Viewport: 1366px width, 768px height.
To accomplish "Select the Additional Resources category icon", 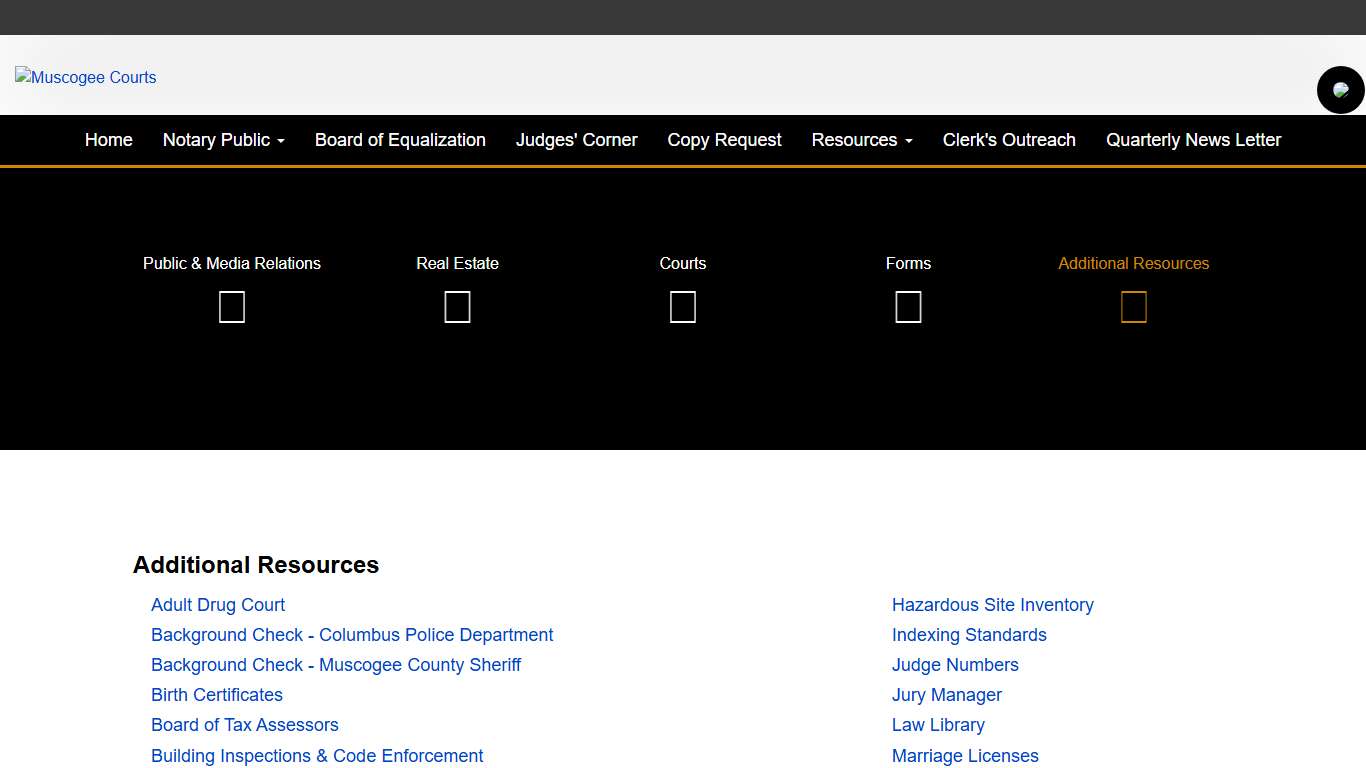I will click(x=1133, y=307).
